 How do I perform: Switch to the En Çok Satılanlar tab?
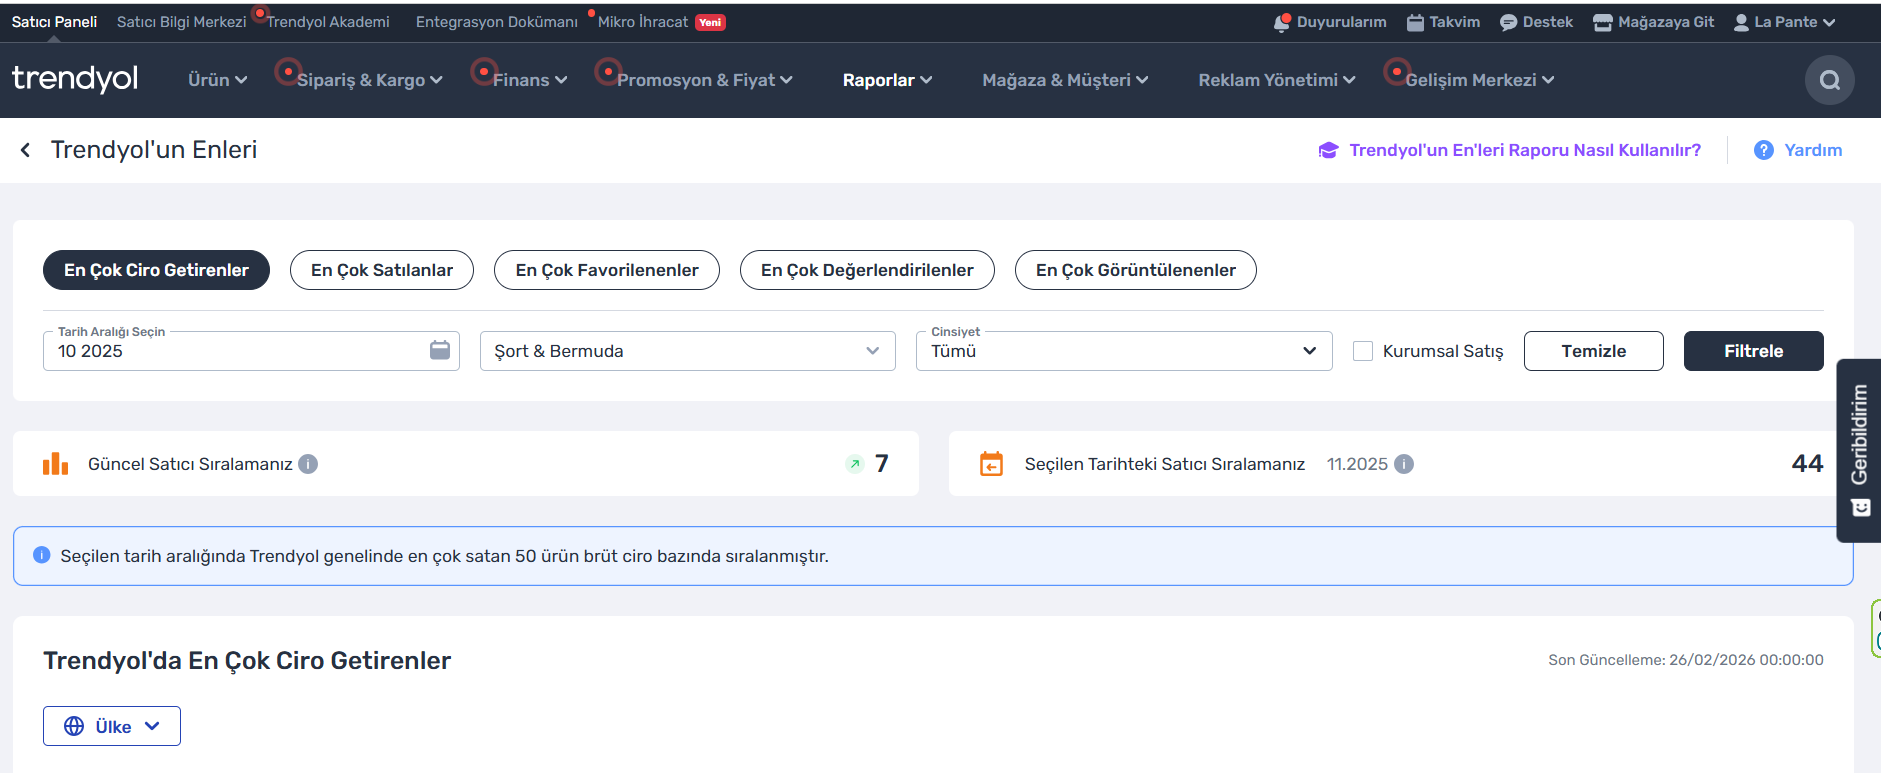click(382, 270)
